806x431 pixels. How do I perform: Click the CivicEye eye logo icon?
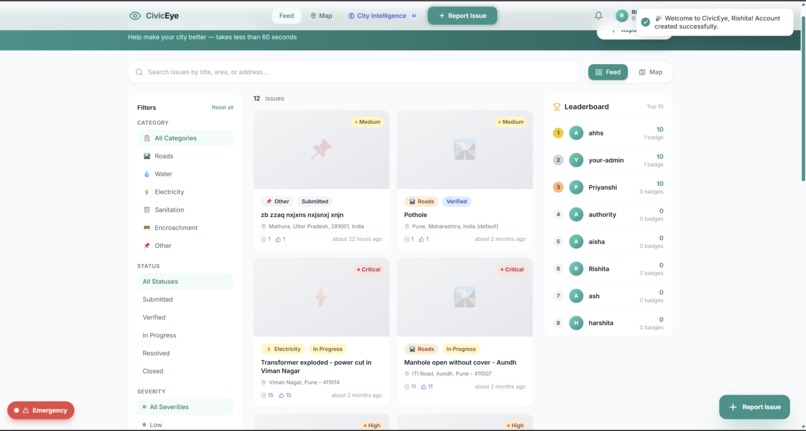(135, 16)
